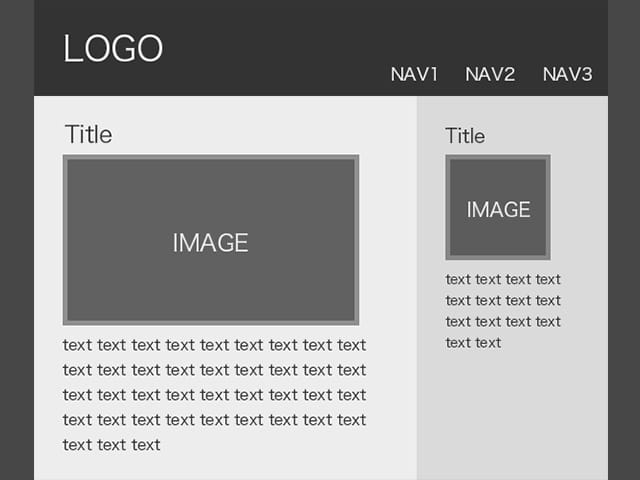Click the second line of main paragraph text

coord(214,370)
